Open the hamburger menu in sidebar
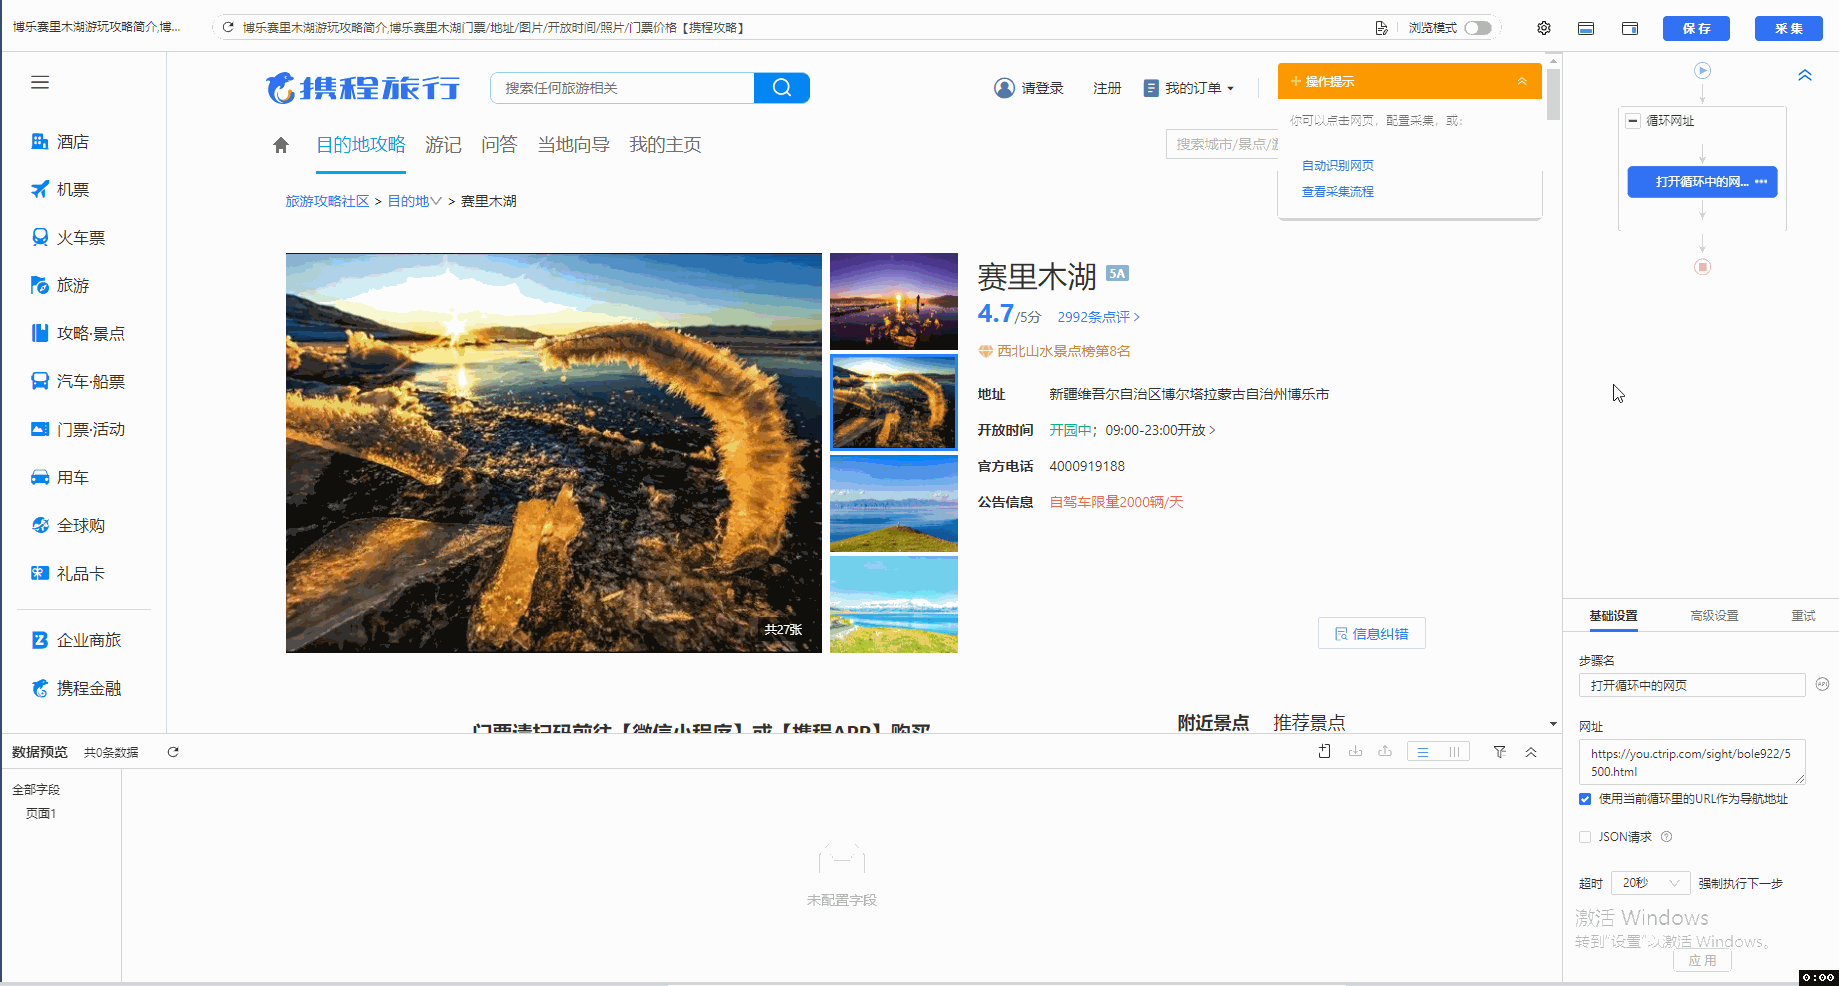The image size is (1839, 986). [40, 83]
